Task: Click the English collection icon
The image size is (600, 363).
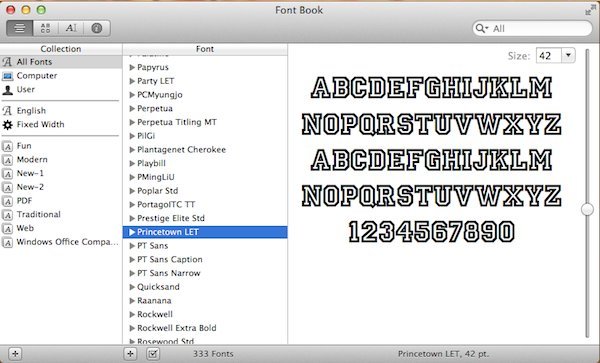Action: coord(7,111)
